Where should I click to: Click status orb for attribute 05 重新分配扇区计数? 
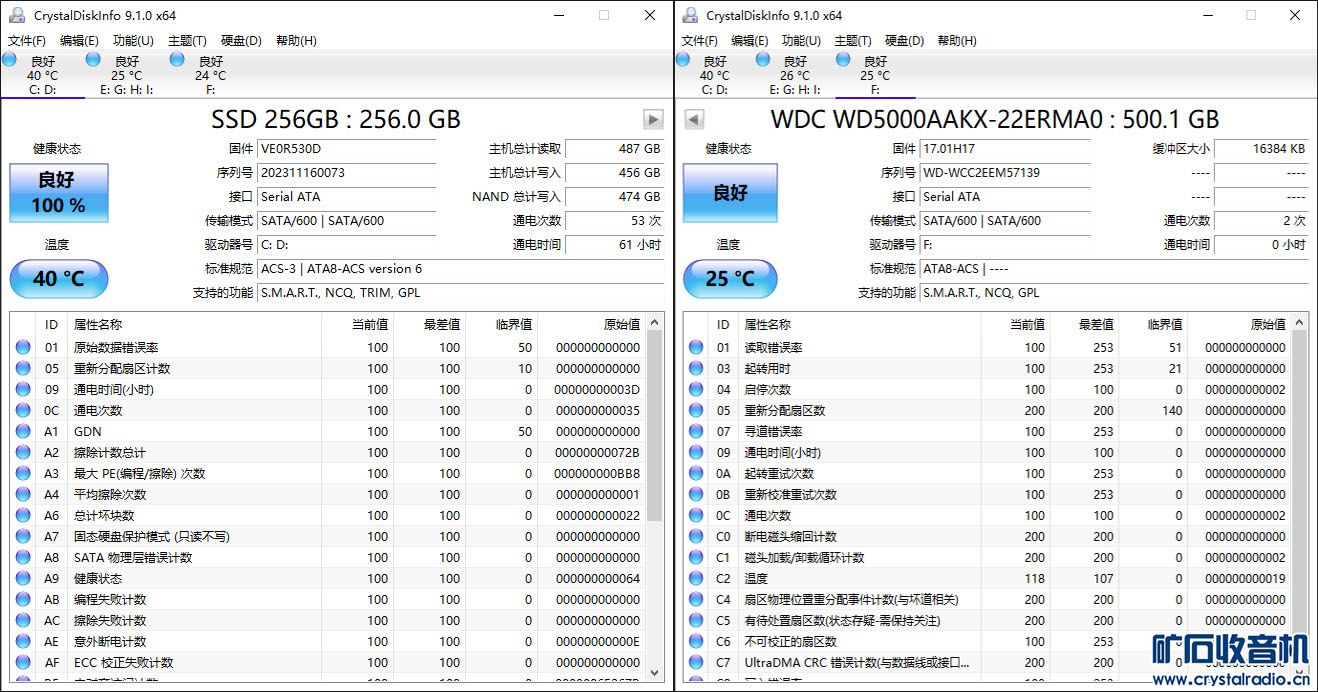tap(23, 369)
